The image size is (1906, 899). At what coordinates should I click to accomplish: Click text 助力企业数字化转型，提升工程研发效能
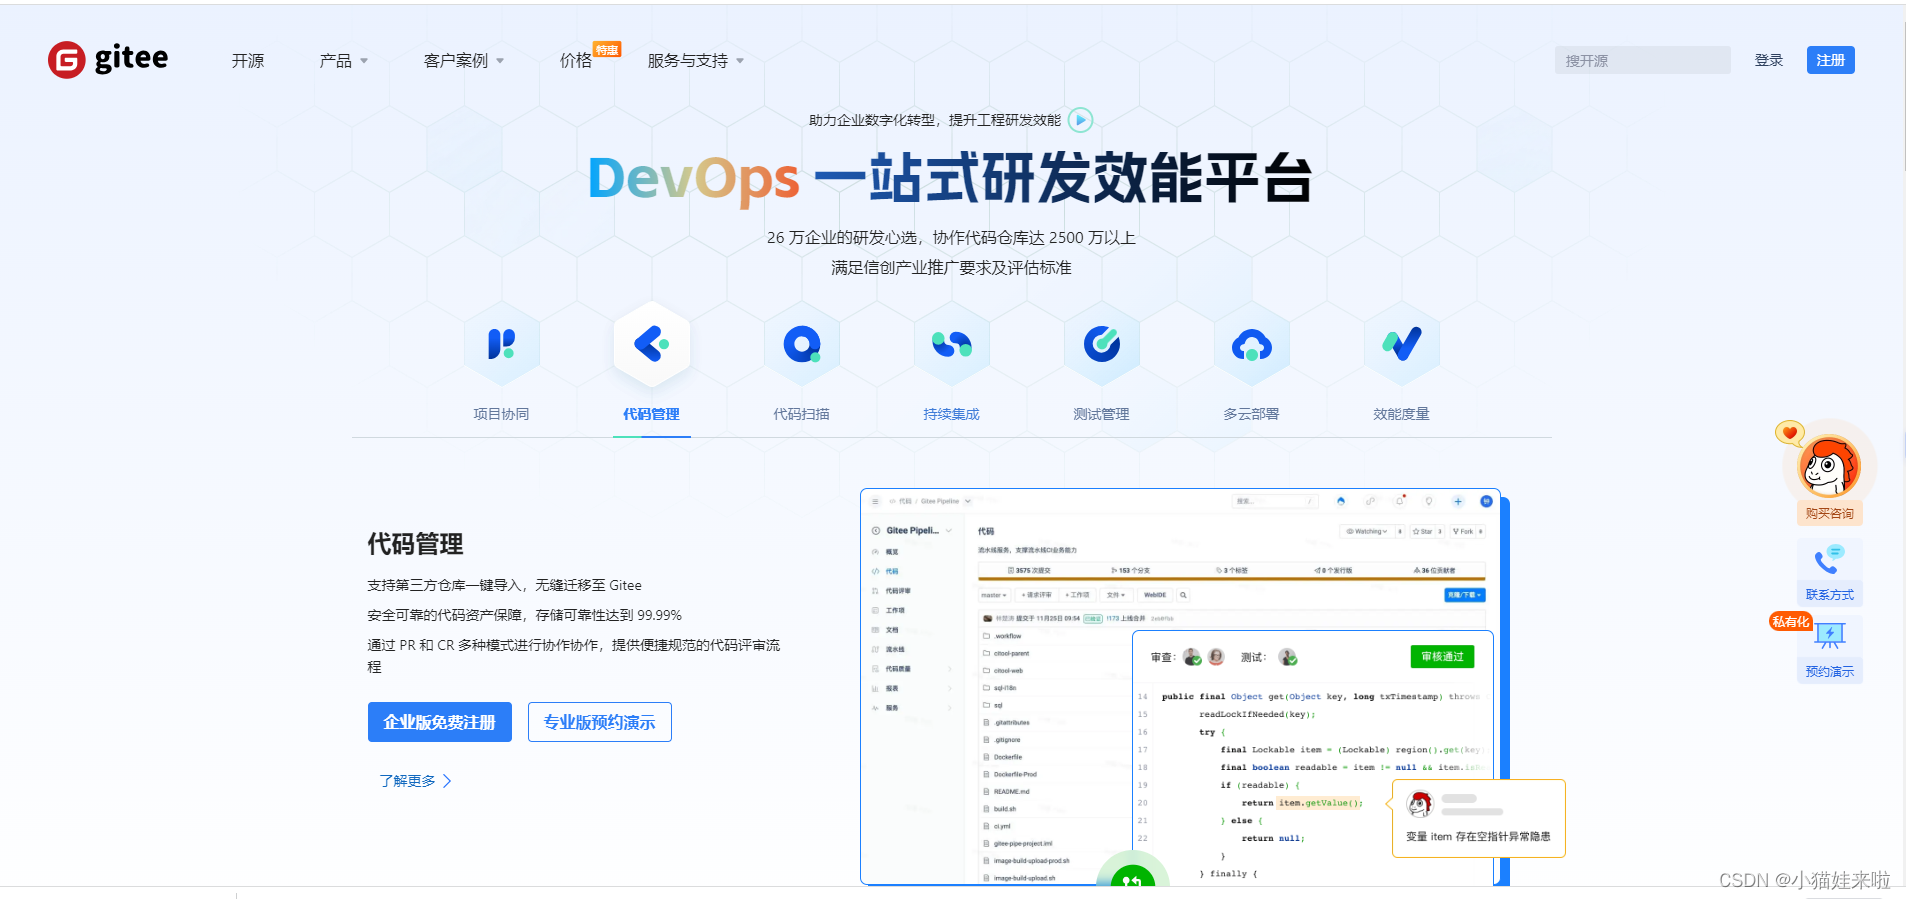click(935, 120)
